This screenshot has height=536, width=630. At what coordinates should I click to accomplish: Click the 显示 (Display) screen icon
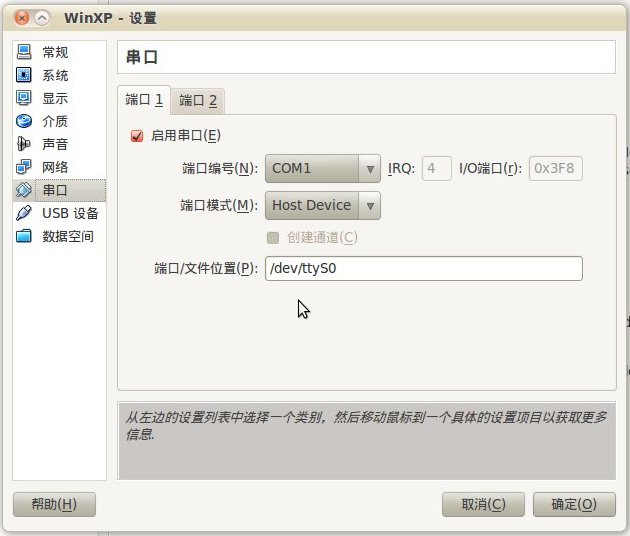tap(24, 98)
